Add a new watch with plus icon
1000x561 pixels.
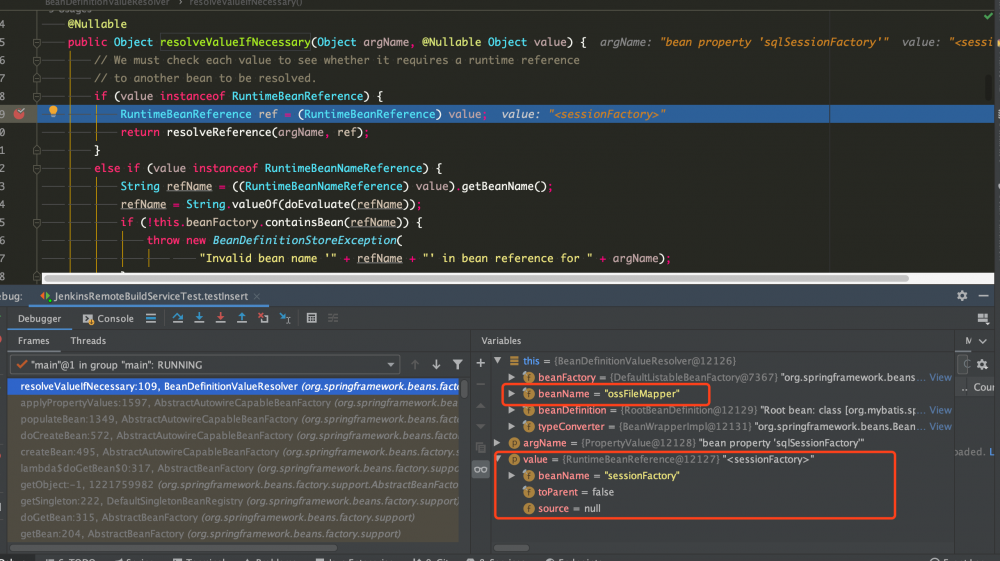481,362
